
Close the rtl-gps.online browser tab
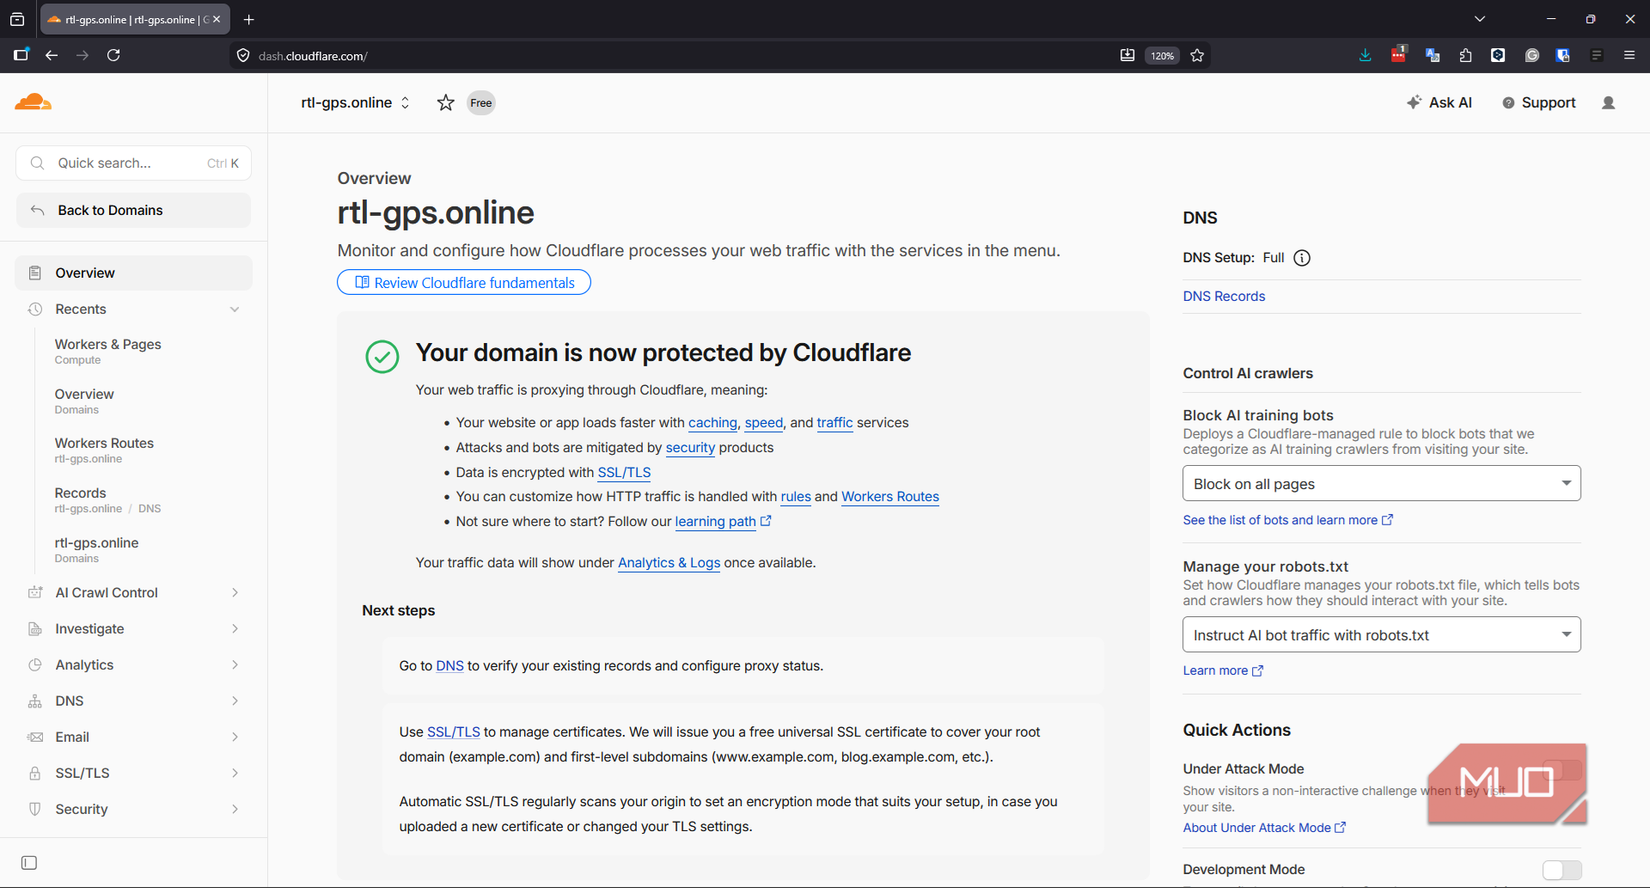[217, 19]
